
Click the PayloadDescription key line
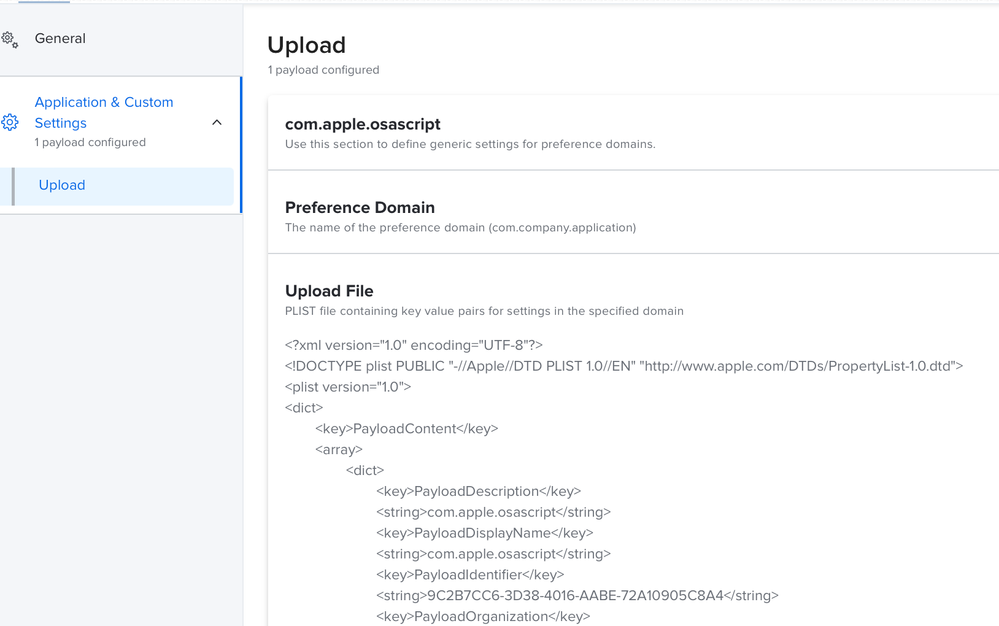[478, 491]
